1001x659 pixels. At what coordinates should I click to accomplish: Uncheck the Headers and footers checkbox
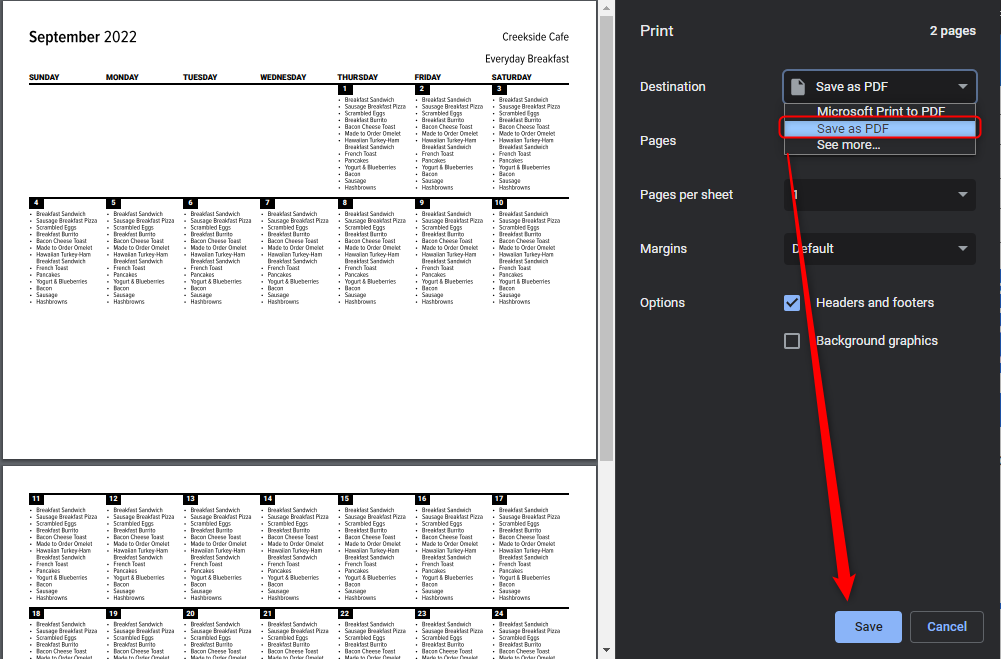pyautogui.click(x=792, y=303)
